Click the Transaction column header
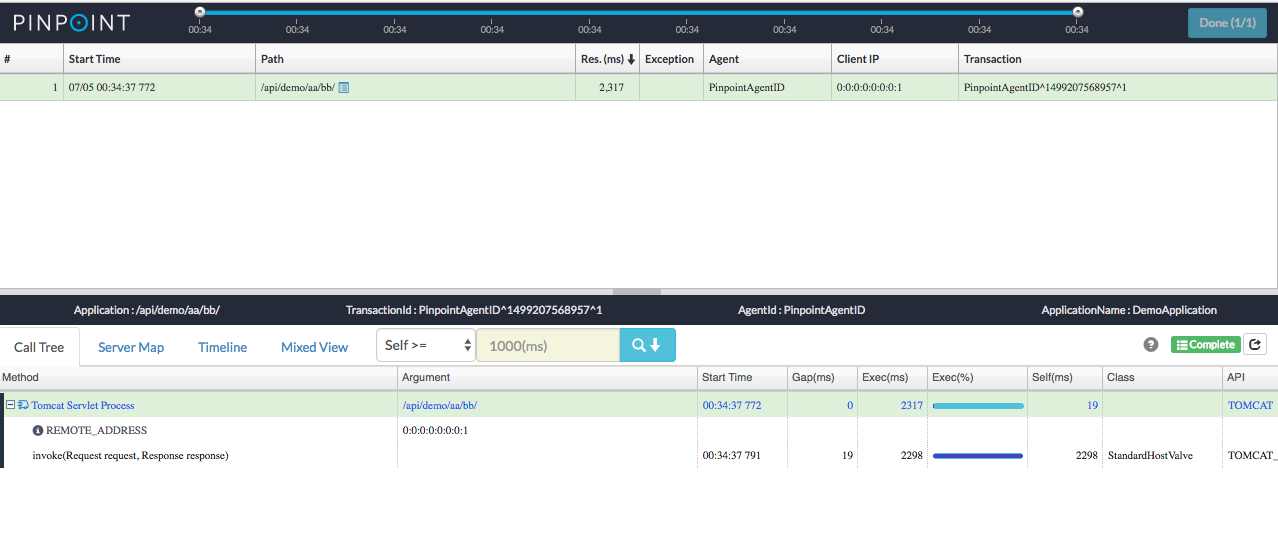The image size is (1278, 552). click(1118, 59)
